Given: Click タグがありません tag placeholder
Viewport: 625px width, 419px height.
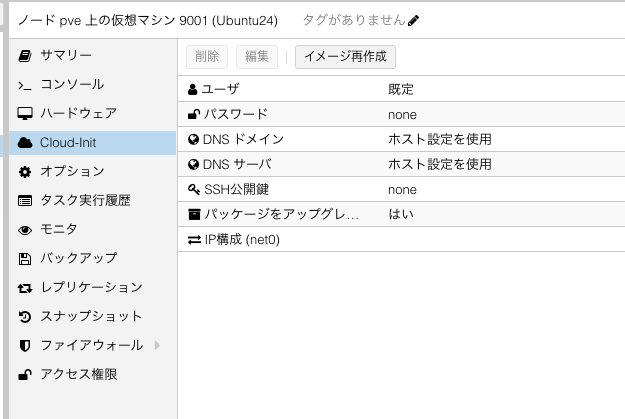Looking at the screenshot, I should pos(354,20).
